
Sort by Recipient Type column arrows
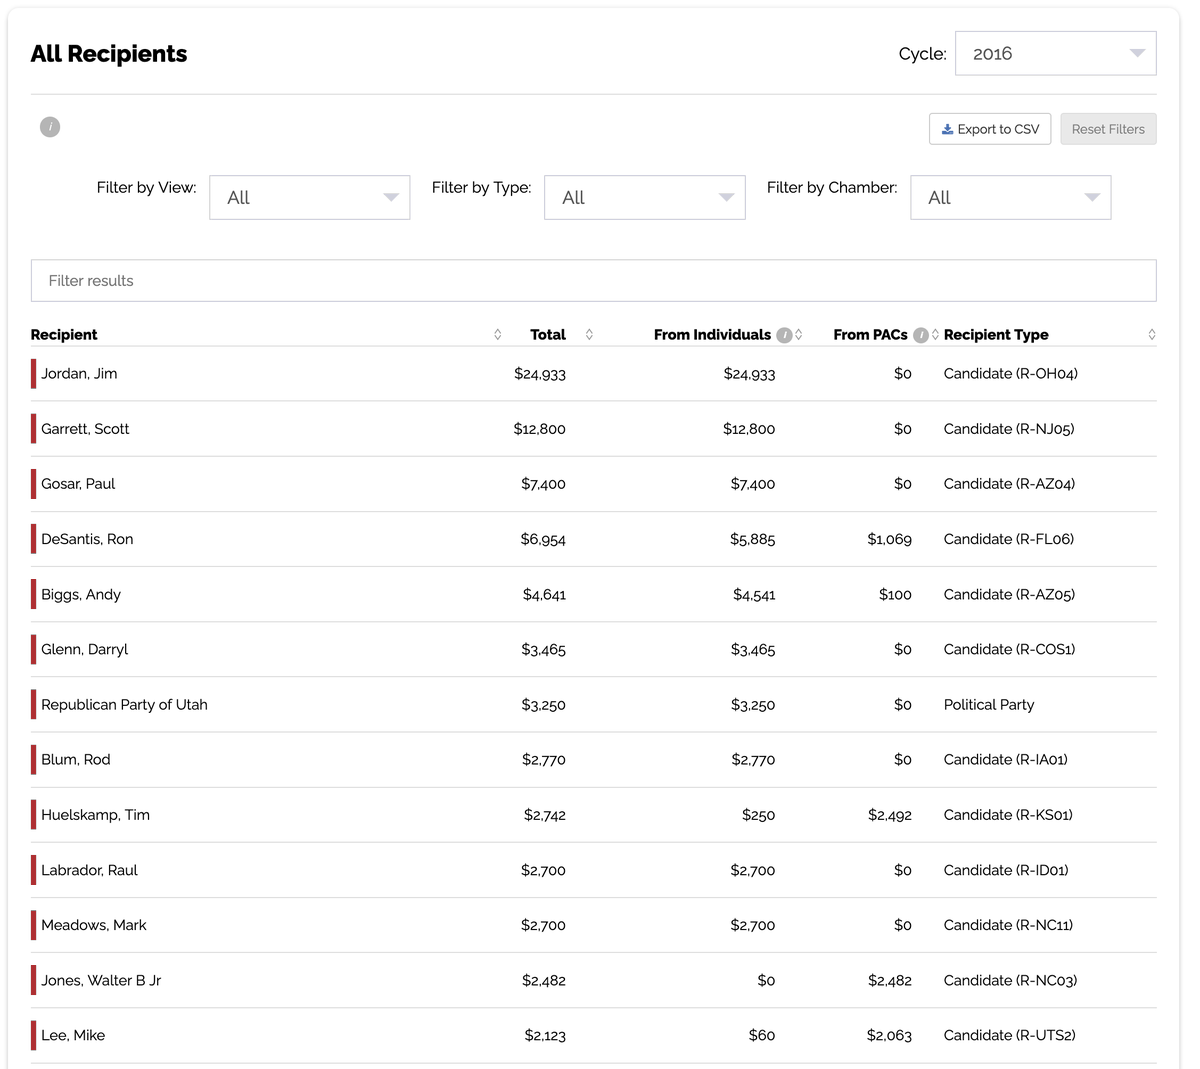tap(1152, 335)
